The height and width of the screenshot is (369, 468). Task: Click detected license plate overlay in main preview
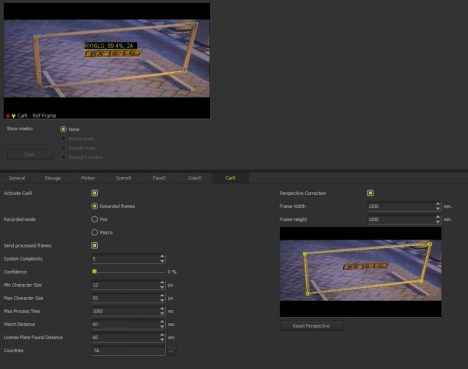pos(113,53)
